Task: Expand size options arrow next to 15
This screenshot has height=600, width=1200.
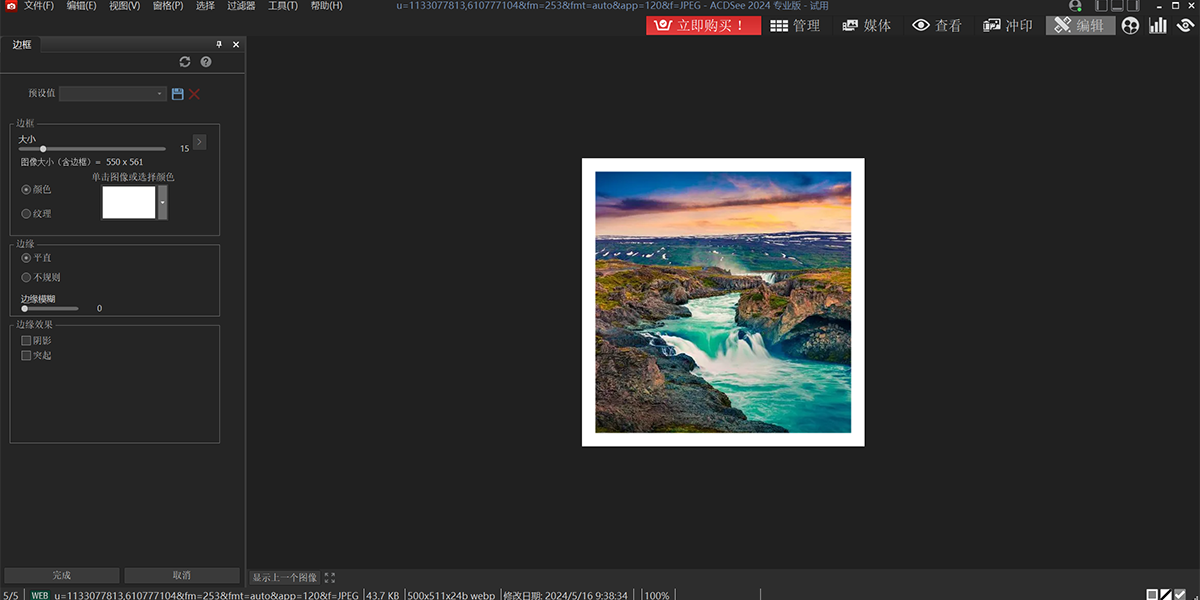Action: click(199, 142)
